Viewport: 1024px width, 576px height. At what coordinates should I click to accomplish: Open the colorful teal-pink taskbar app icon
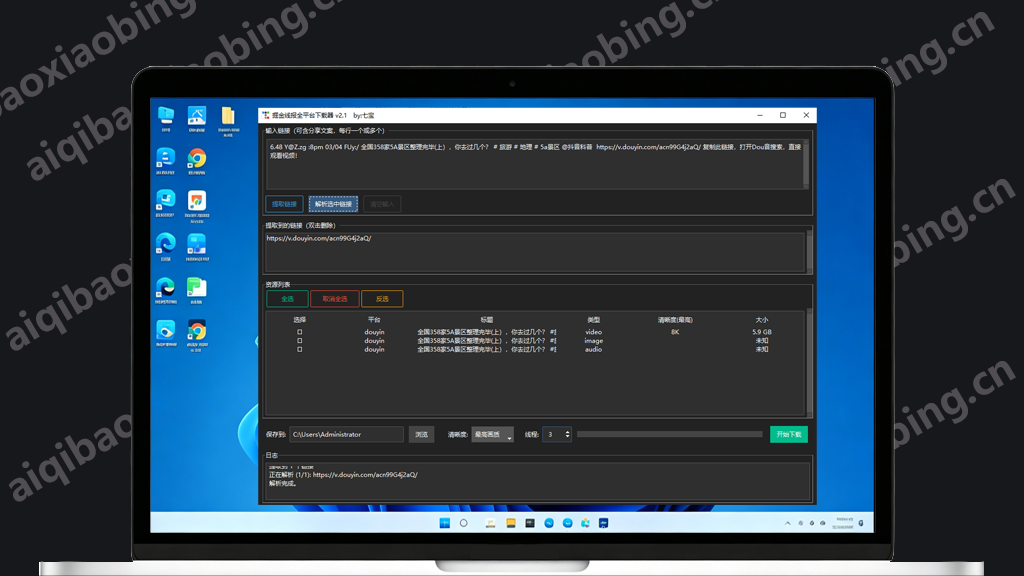coord(585,523)
